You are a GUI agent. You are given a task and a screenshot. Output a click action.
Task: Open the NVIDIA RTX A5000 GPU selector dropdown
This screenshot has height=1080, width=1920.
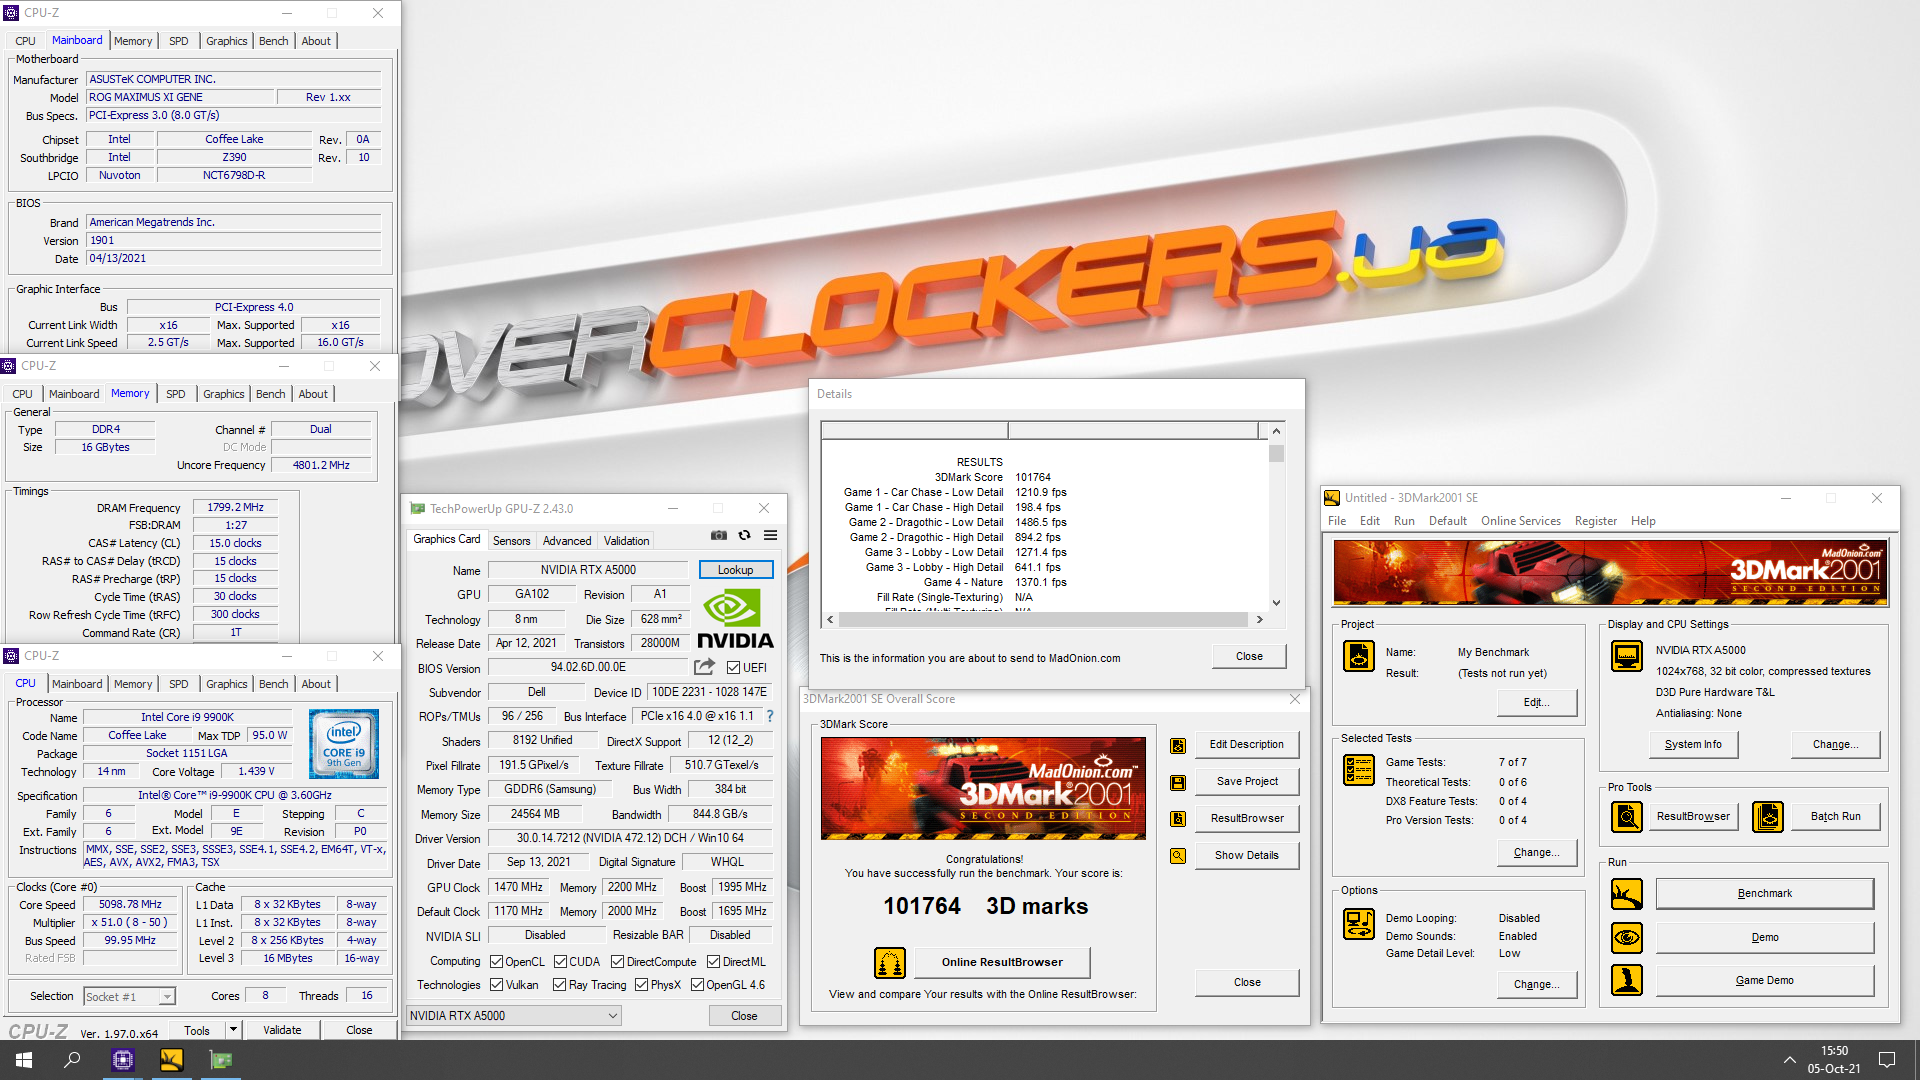point(514,1016)
